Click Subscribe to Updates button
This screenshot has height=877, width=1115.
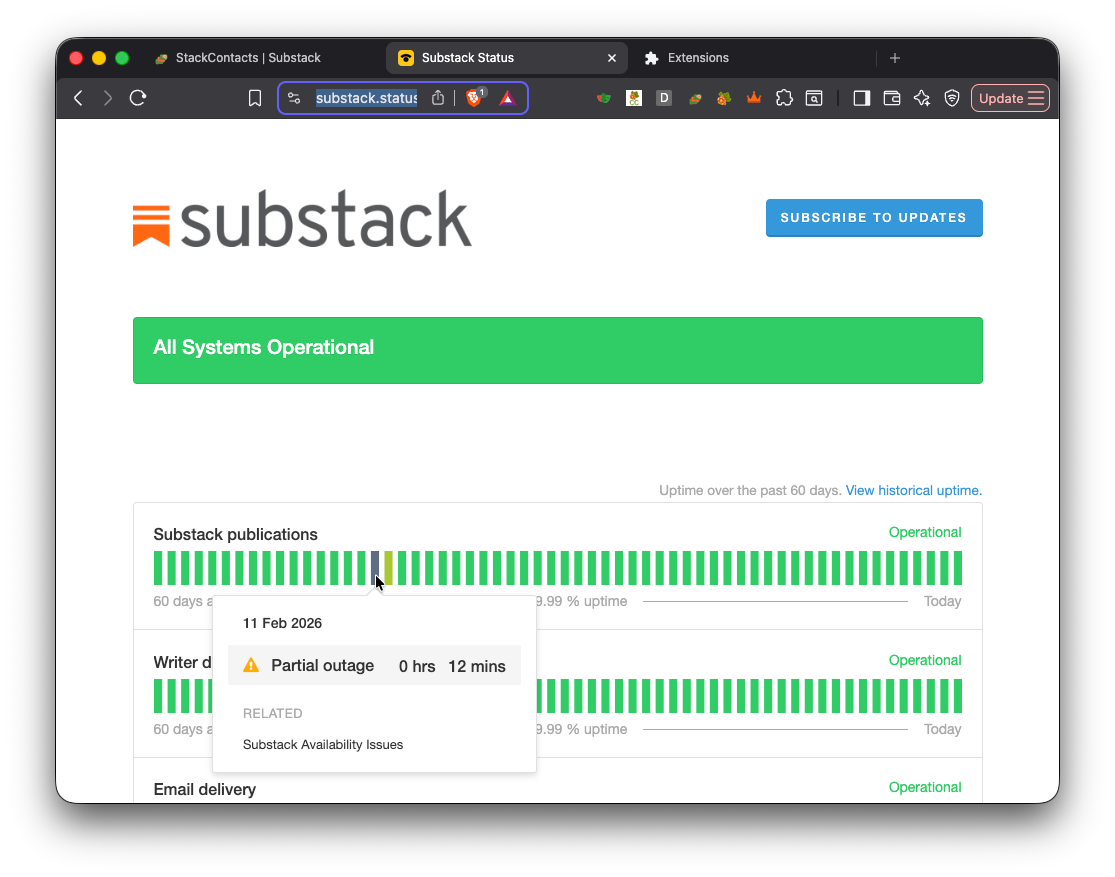(874, 218)
